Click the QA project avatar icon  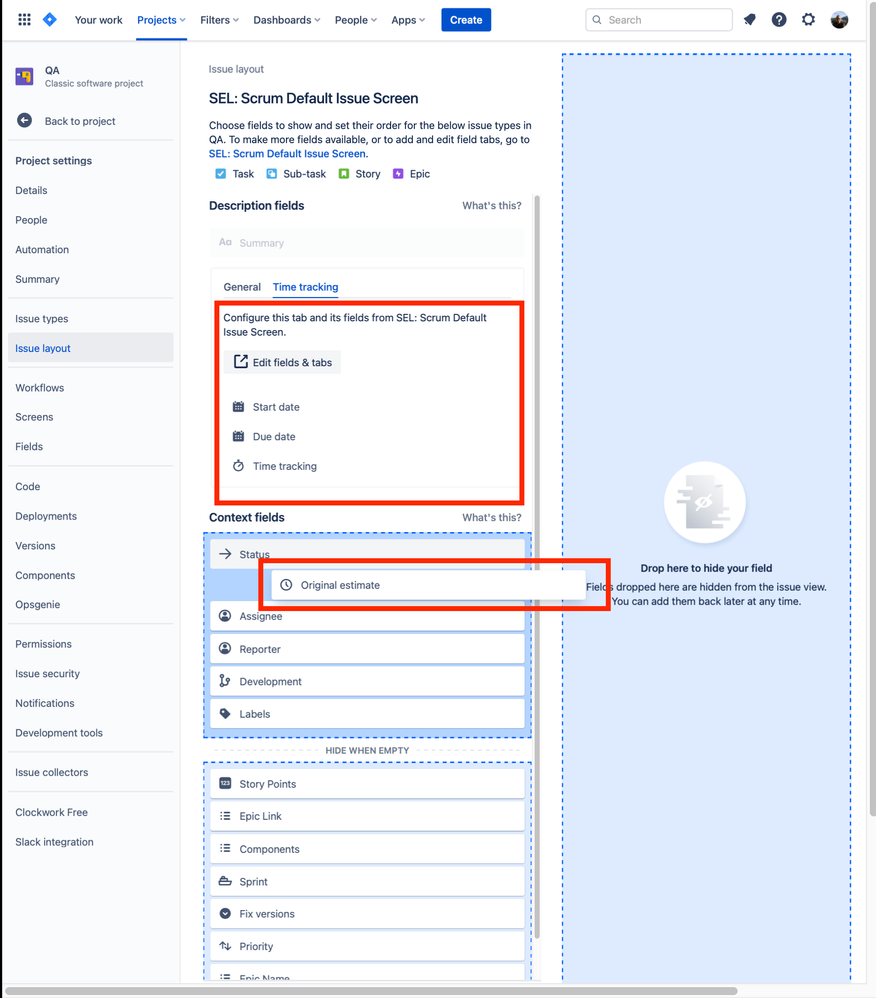click(x=24, y=76)
